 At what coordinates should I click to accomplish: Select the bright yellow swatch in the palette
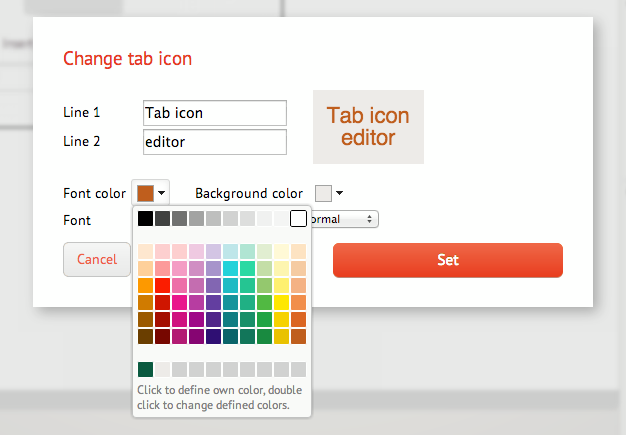281,302
